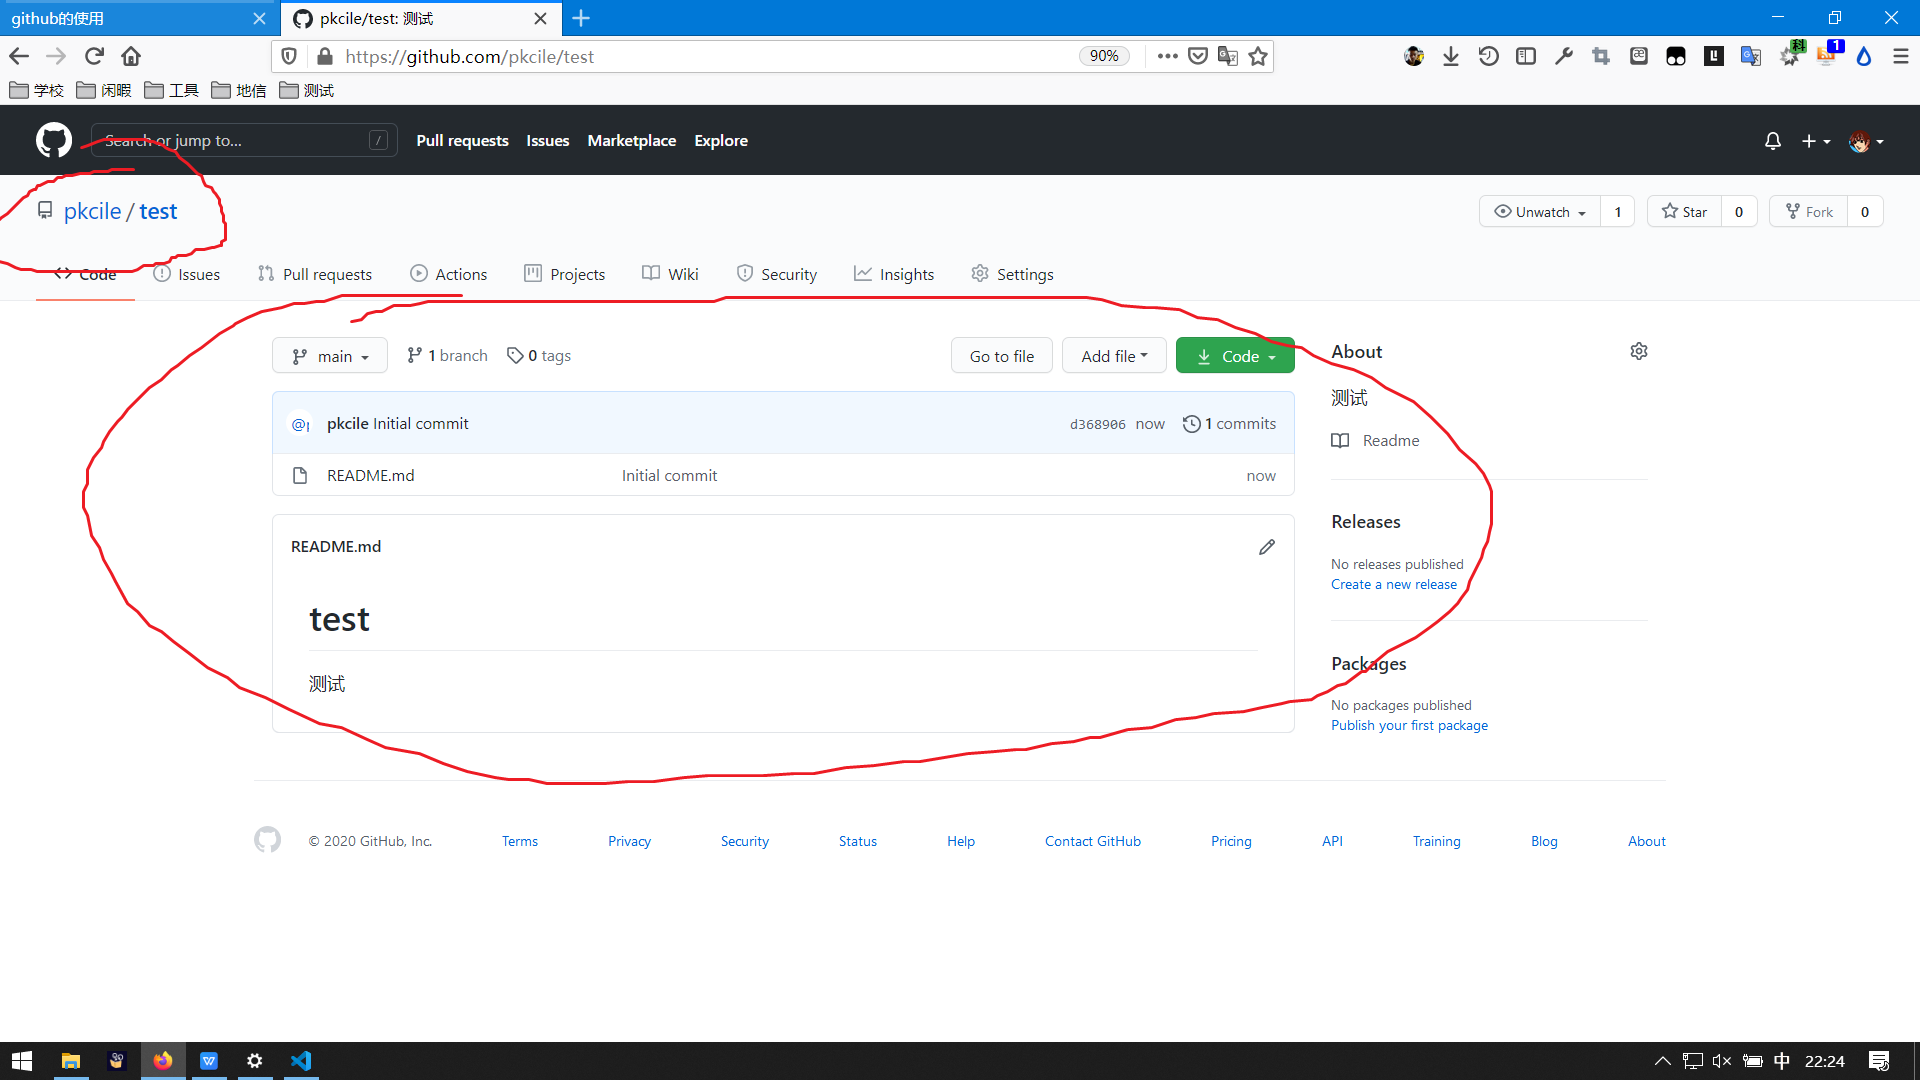
Task: Open Firefox hamburger menu
Action: [x=1901, y=56]
